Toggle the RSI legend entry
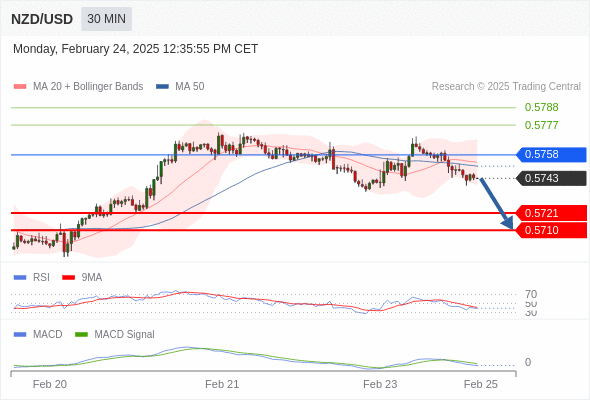The image size is (590, 400). point(32,277)
